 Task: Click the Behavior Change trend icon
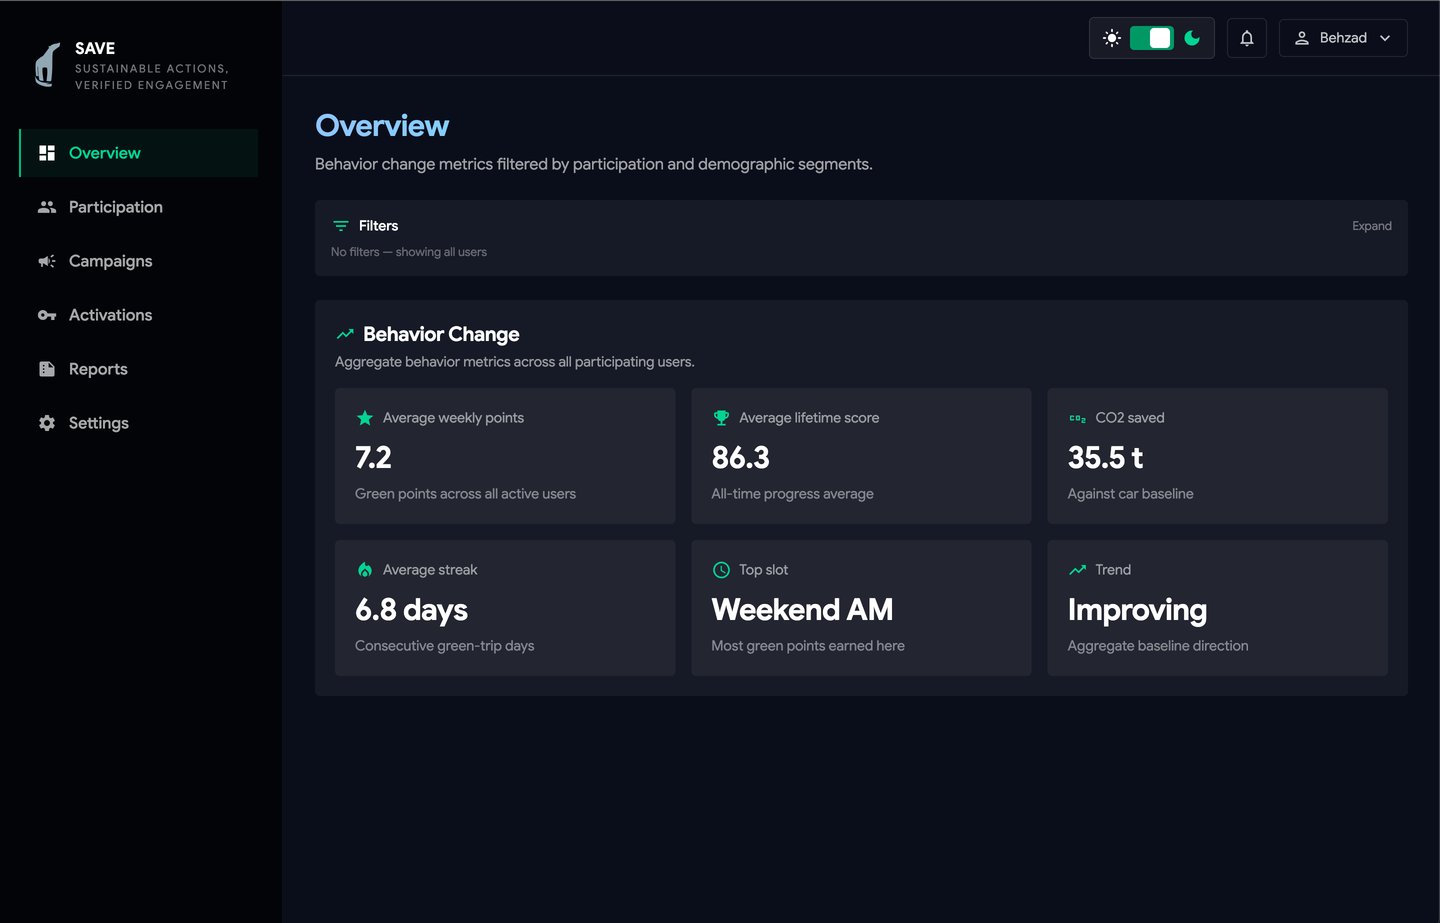pyautogui.click(x=345, y=334)
